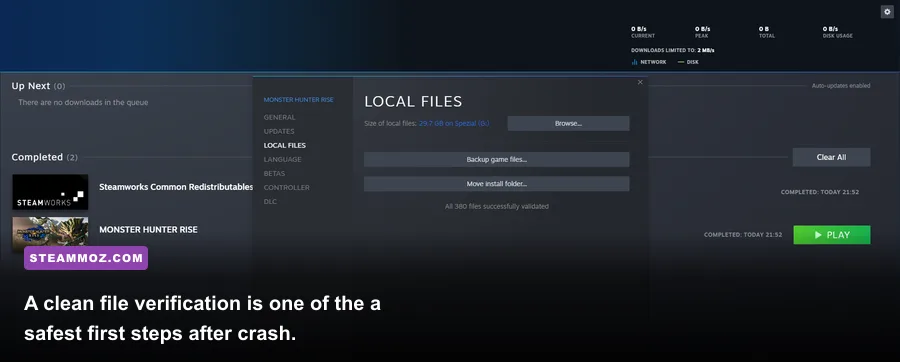Click Backup game files... button
900x362 pixels.
coord(496,159)
